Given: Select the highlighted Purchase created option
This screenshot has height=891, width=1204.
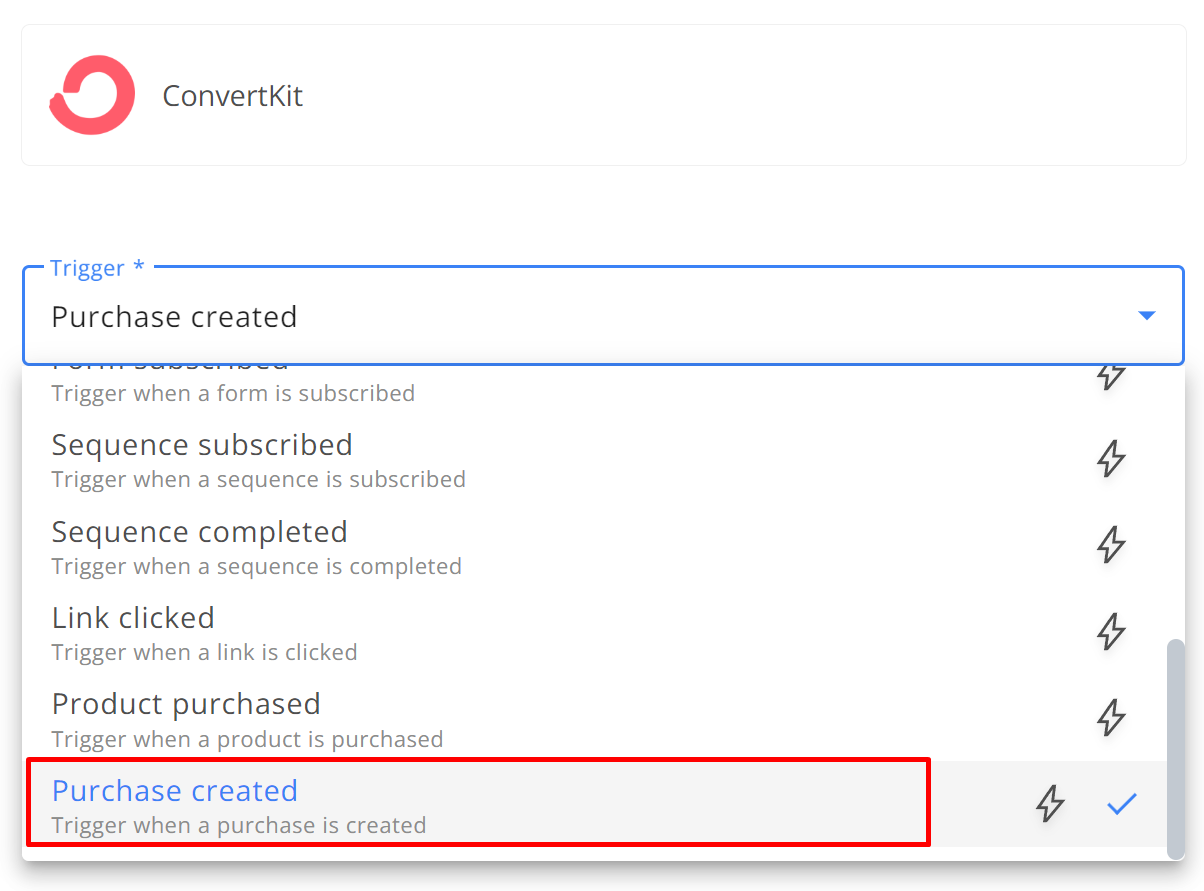Looking at the screenshot, I should (x=594, y=804).
